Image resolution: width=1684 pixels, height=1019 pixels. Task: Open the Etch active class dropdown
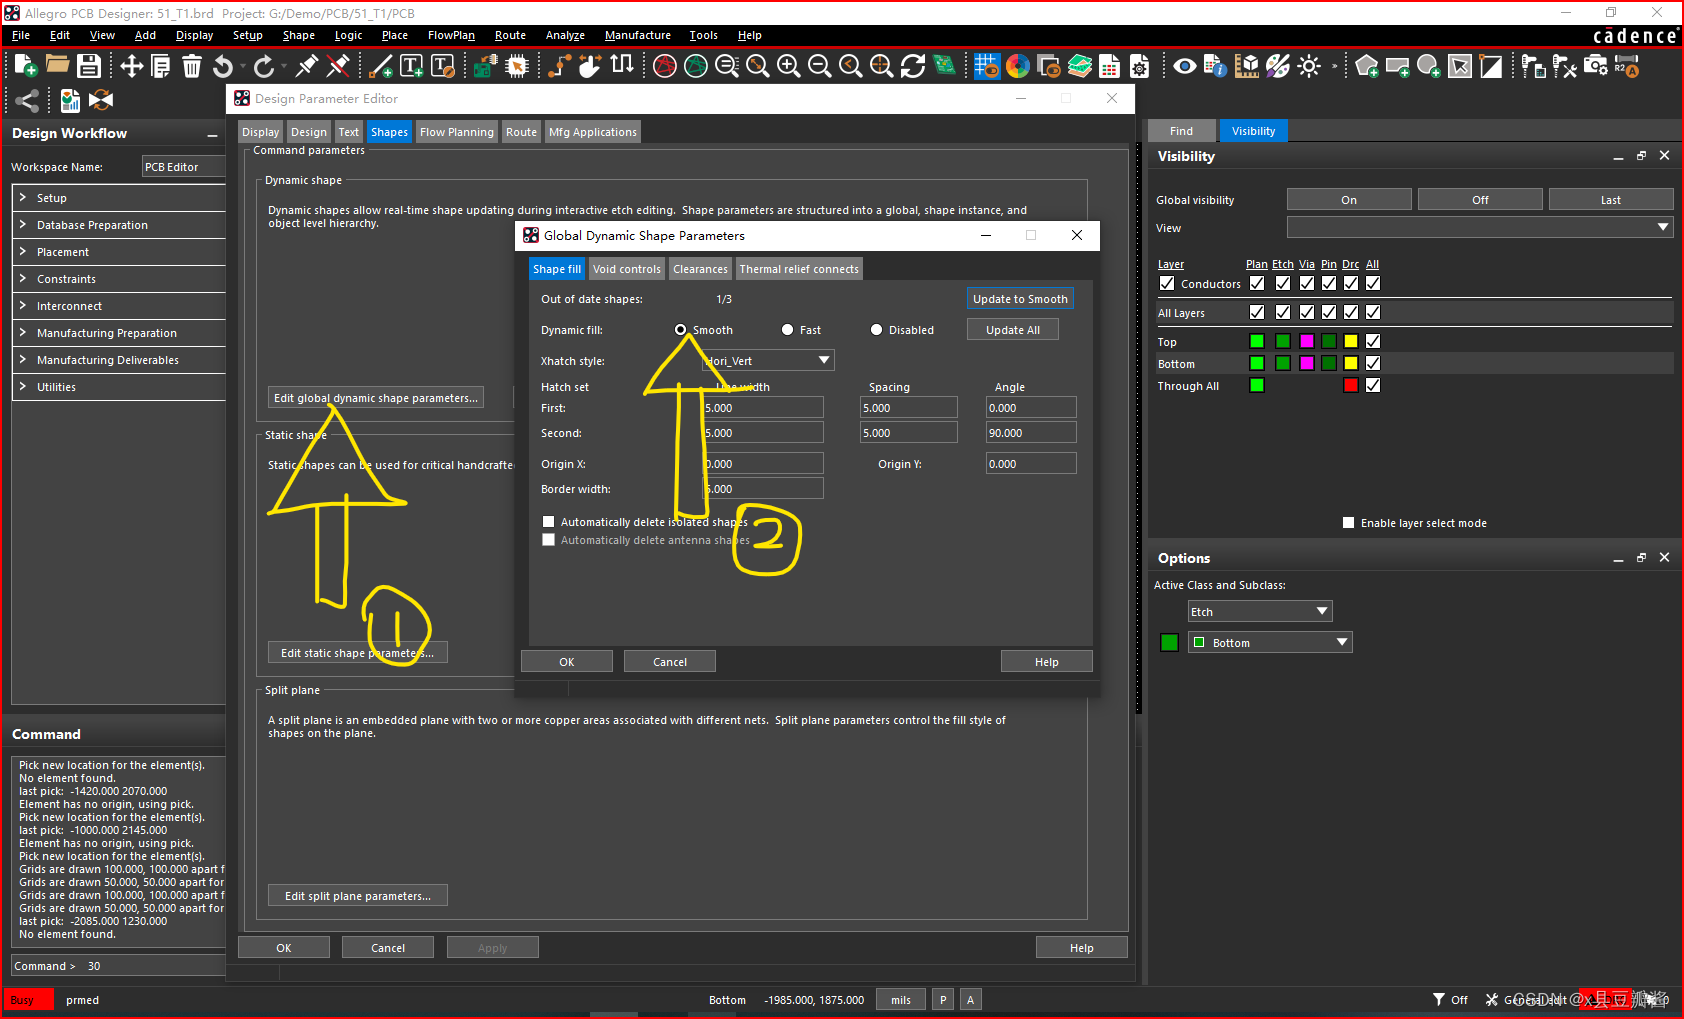1259,612
